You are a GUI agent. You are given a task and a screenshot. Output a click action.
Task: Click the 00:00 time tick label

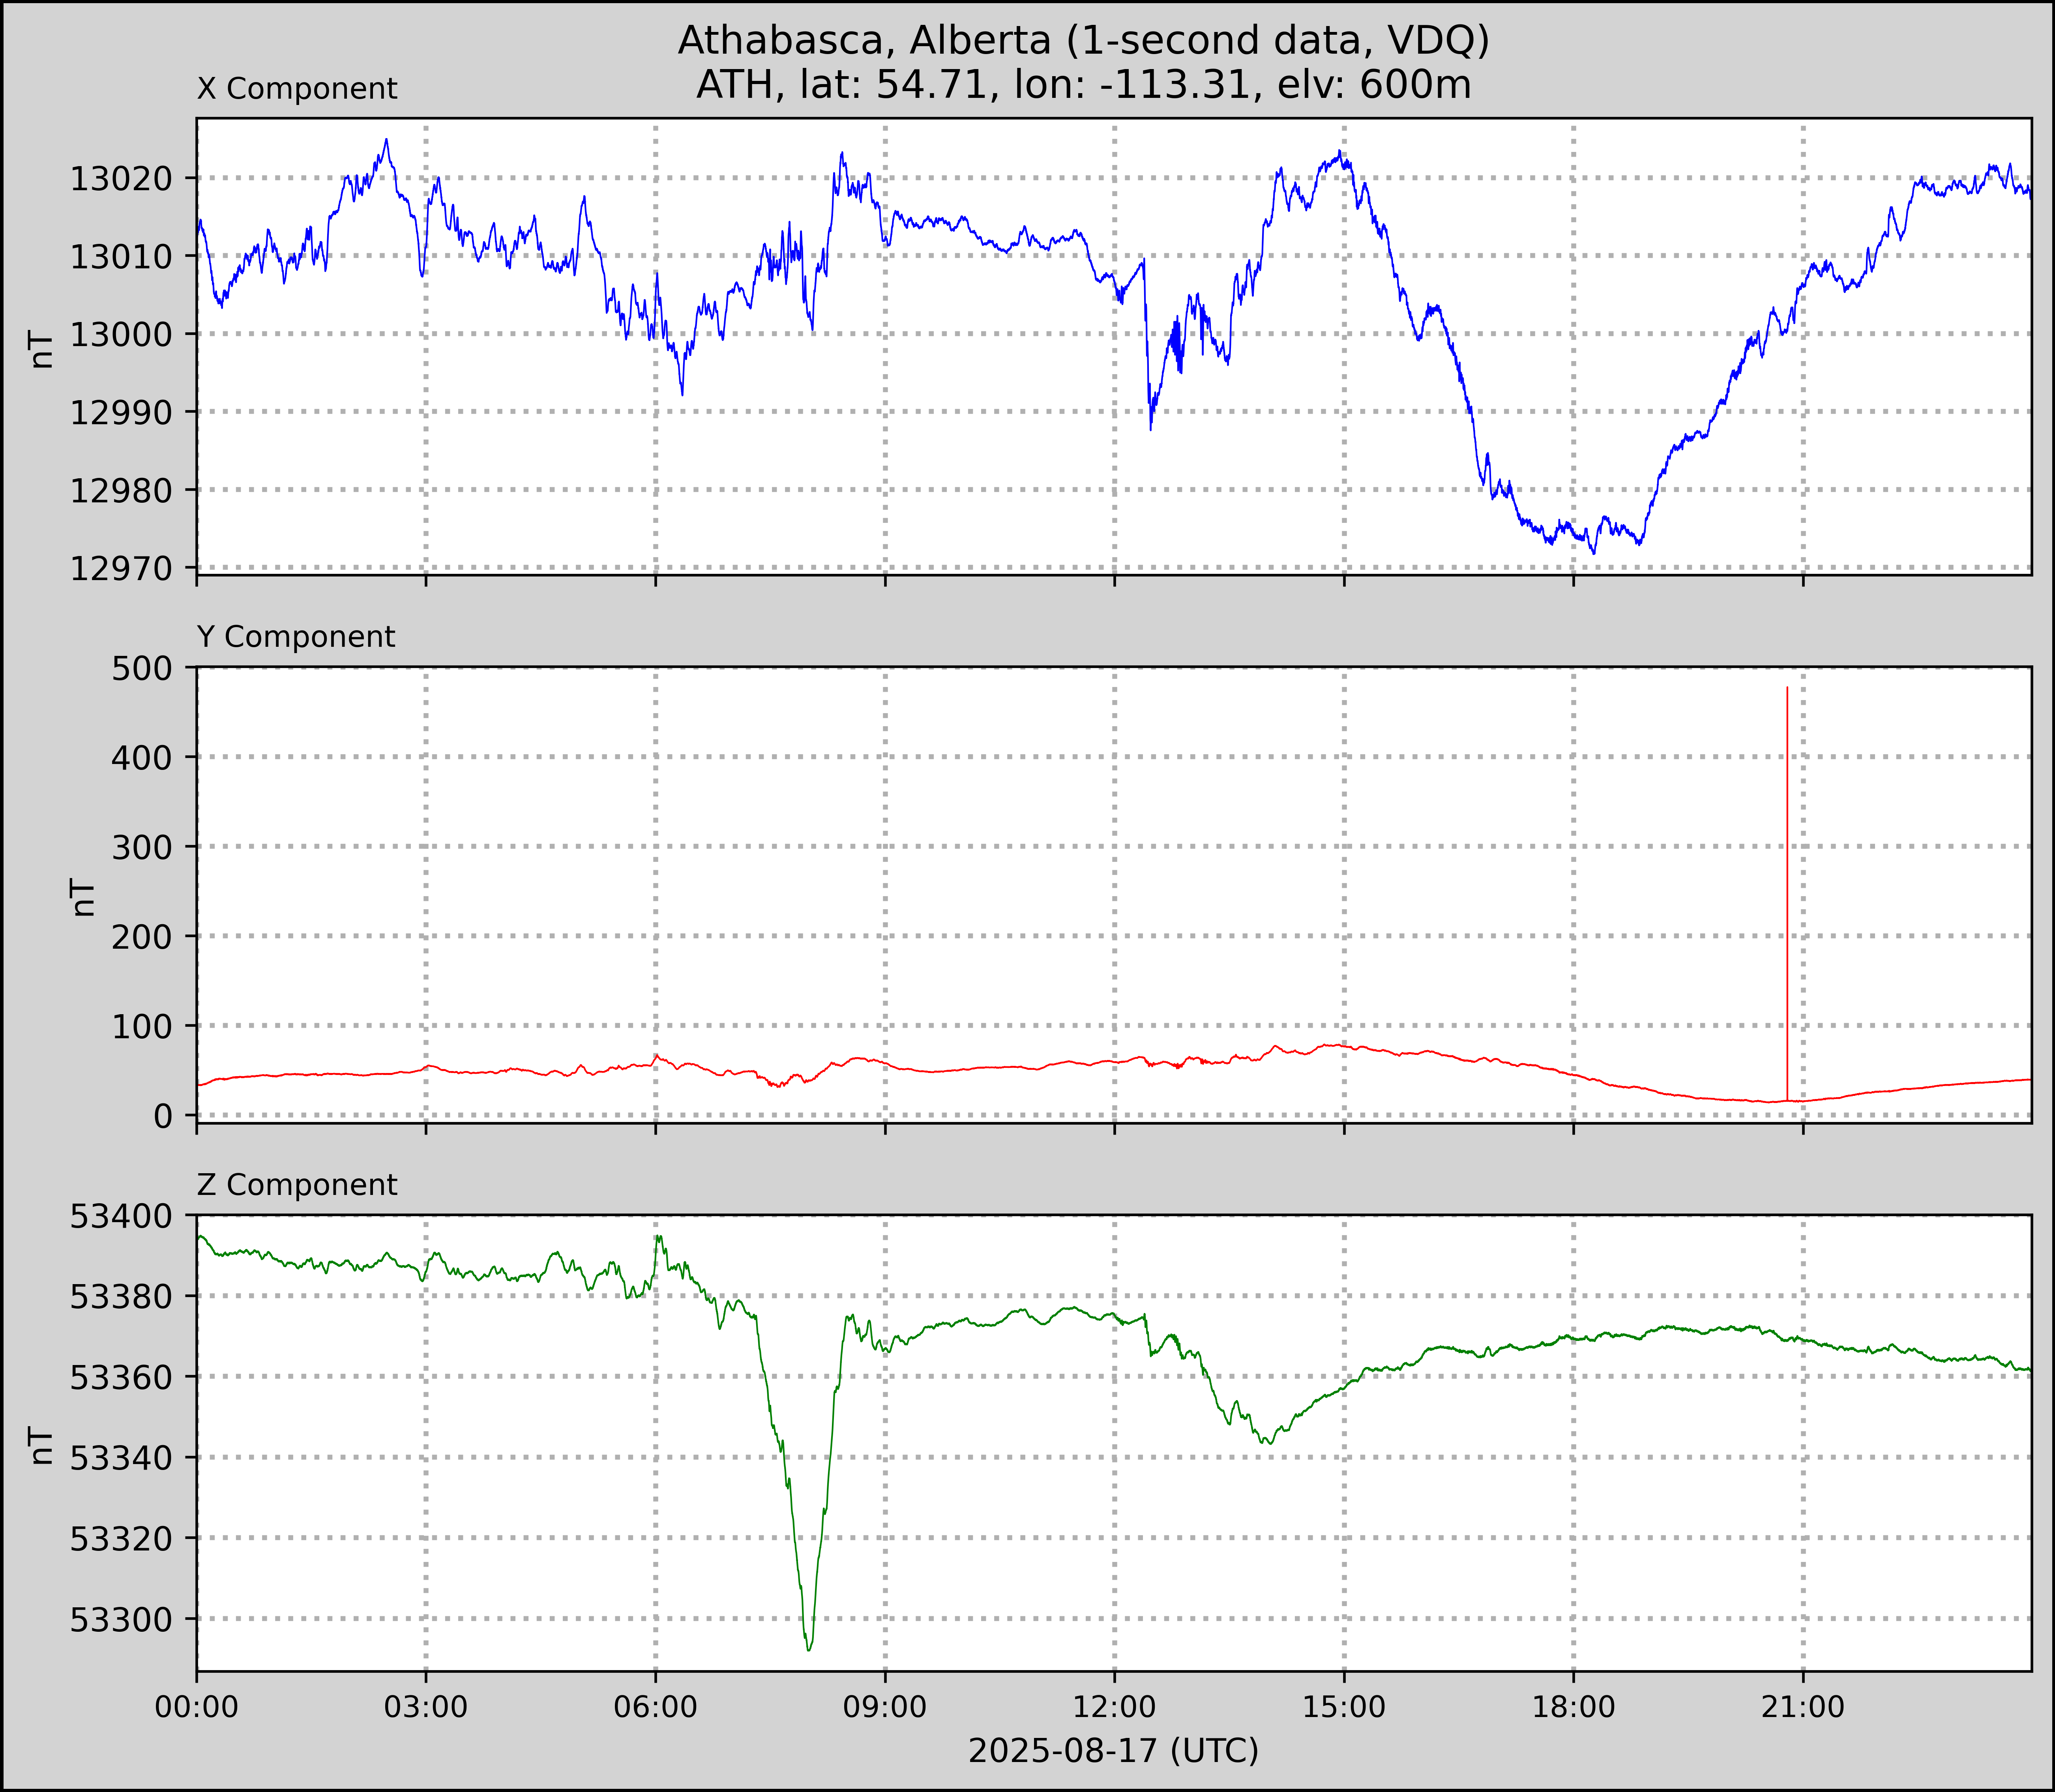point(197,1706)
